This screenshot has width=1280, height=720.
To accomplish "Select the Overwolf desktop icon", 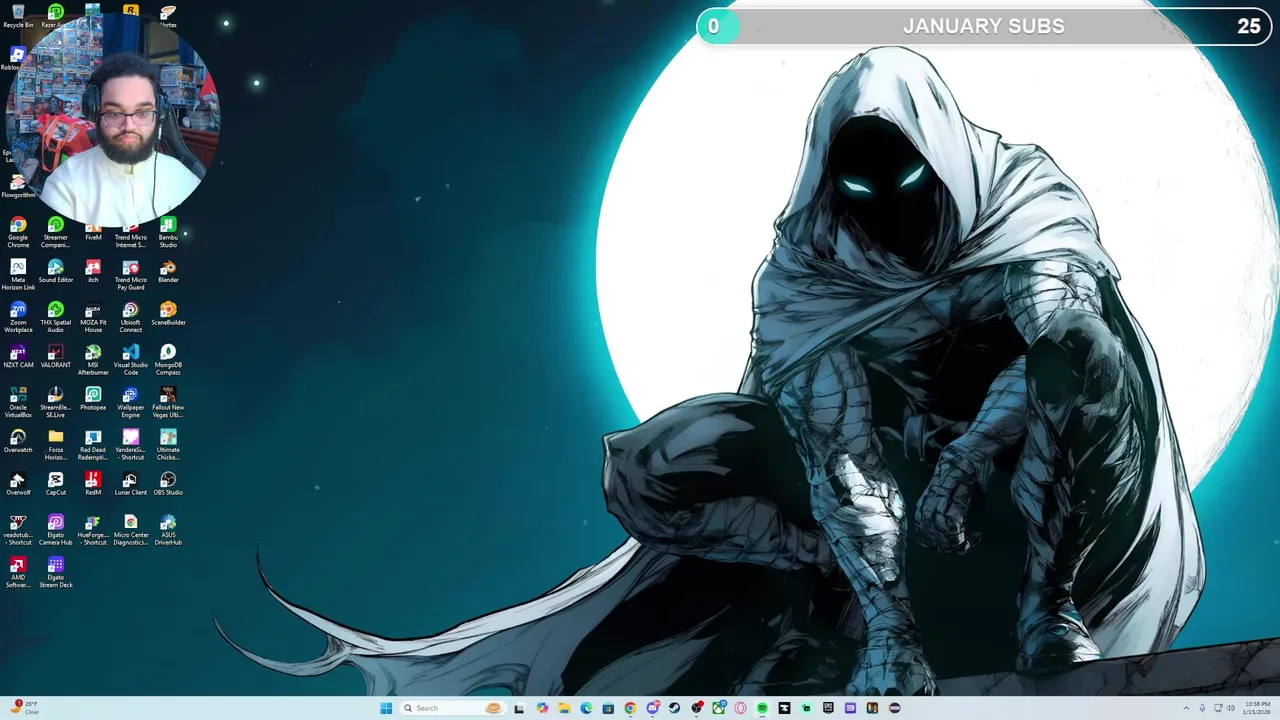I will 18,484.
